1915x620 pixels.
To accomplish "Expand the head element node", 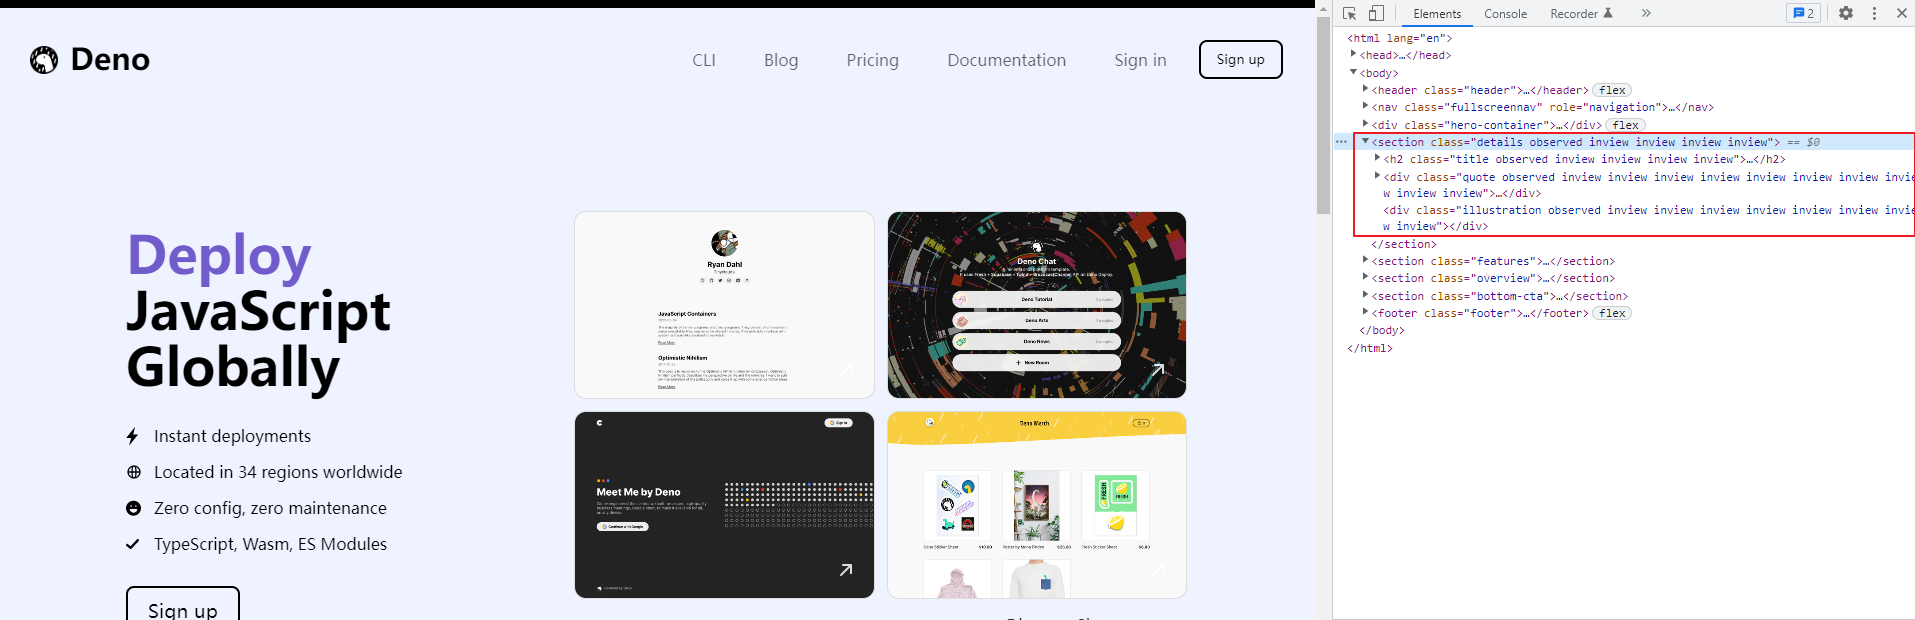I will tap(1353, 54).
